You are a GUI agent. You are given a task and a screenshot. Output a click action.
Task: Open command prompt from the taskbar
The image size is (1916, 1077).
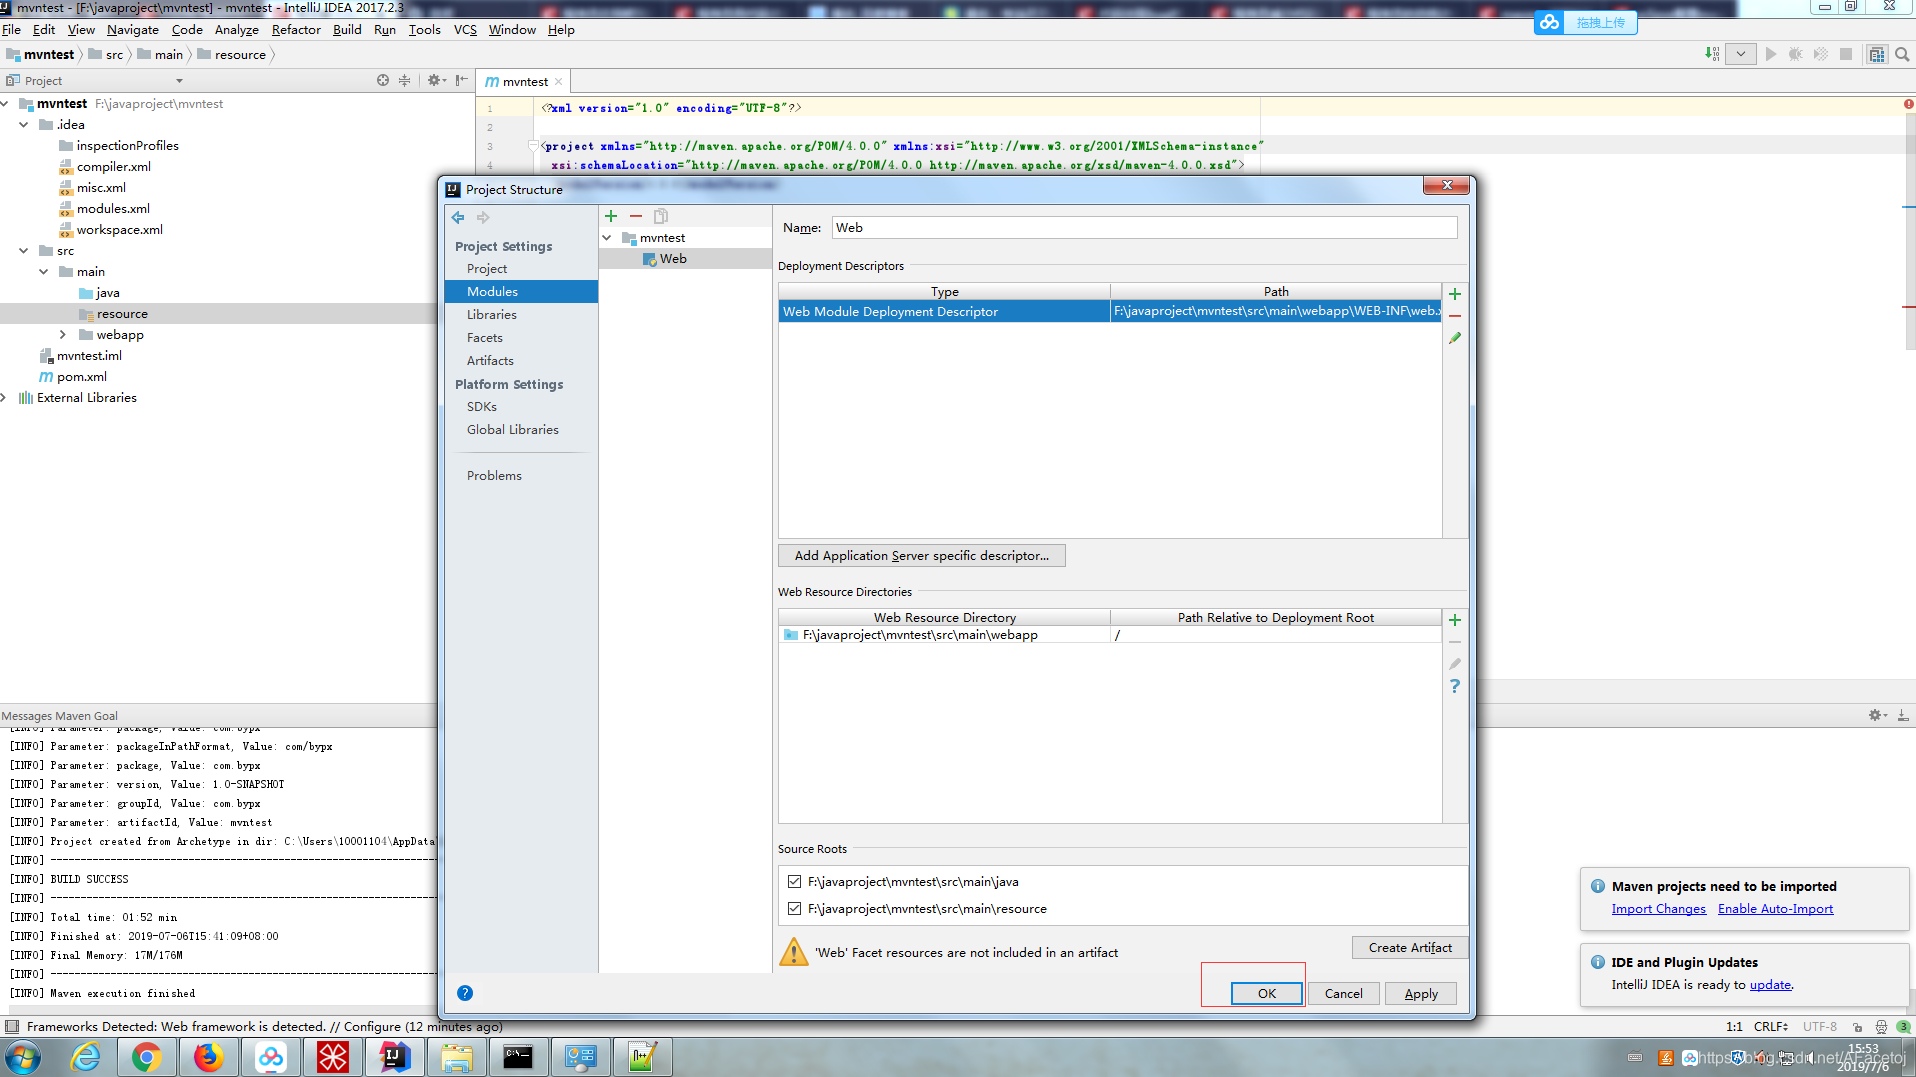(518, 1057)
